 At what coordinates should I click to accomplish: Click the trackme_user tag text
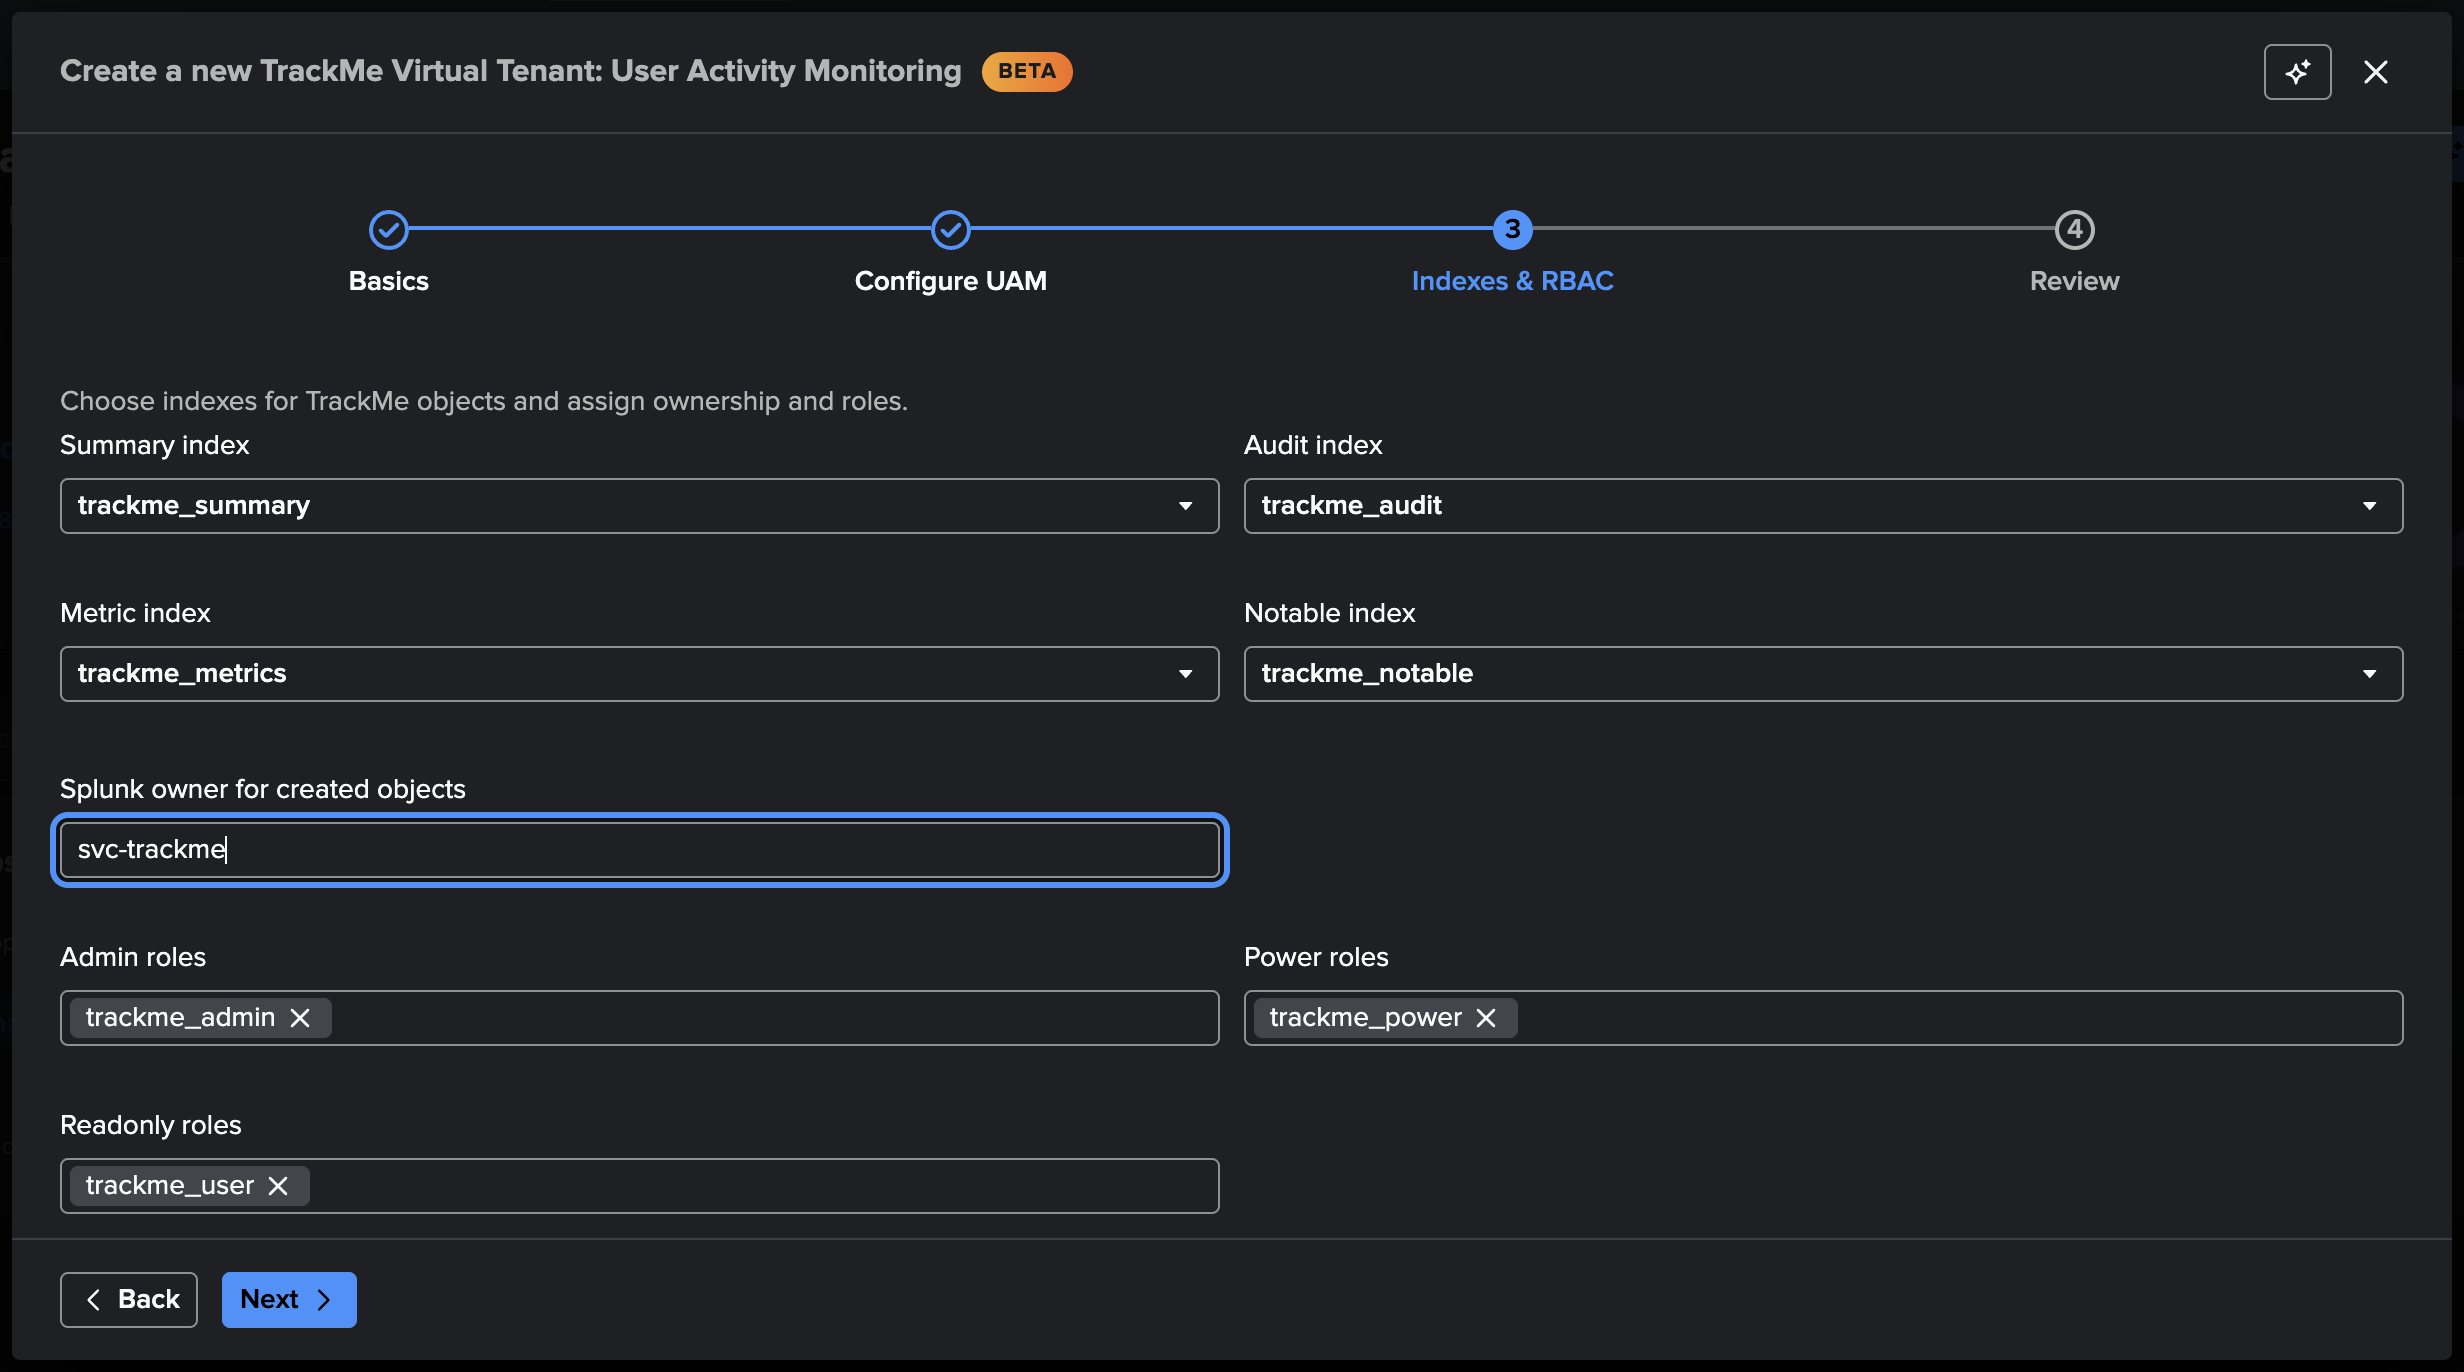tap(170, 1186)
